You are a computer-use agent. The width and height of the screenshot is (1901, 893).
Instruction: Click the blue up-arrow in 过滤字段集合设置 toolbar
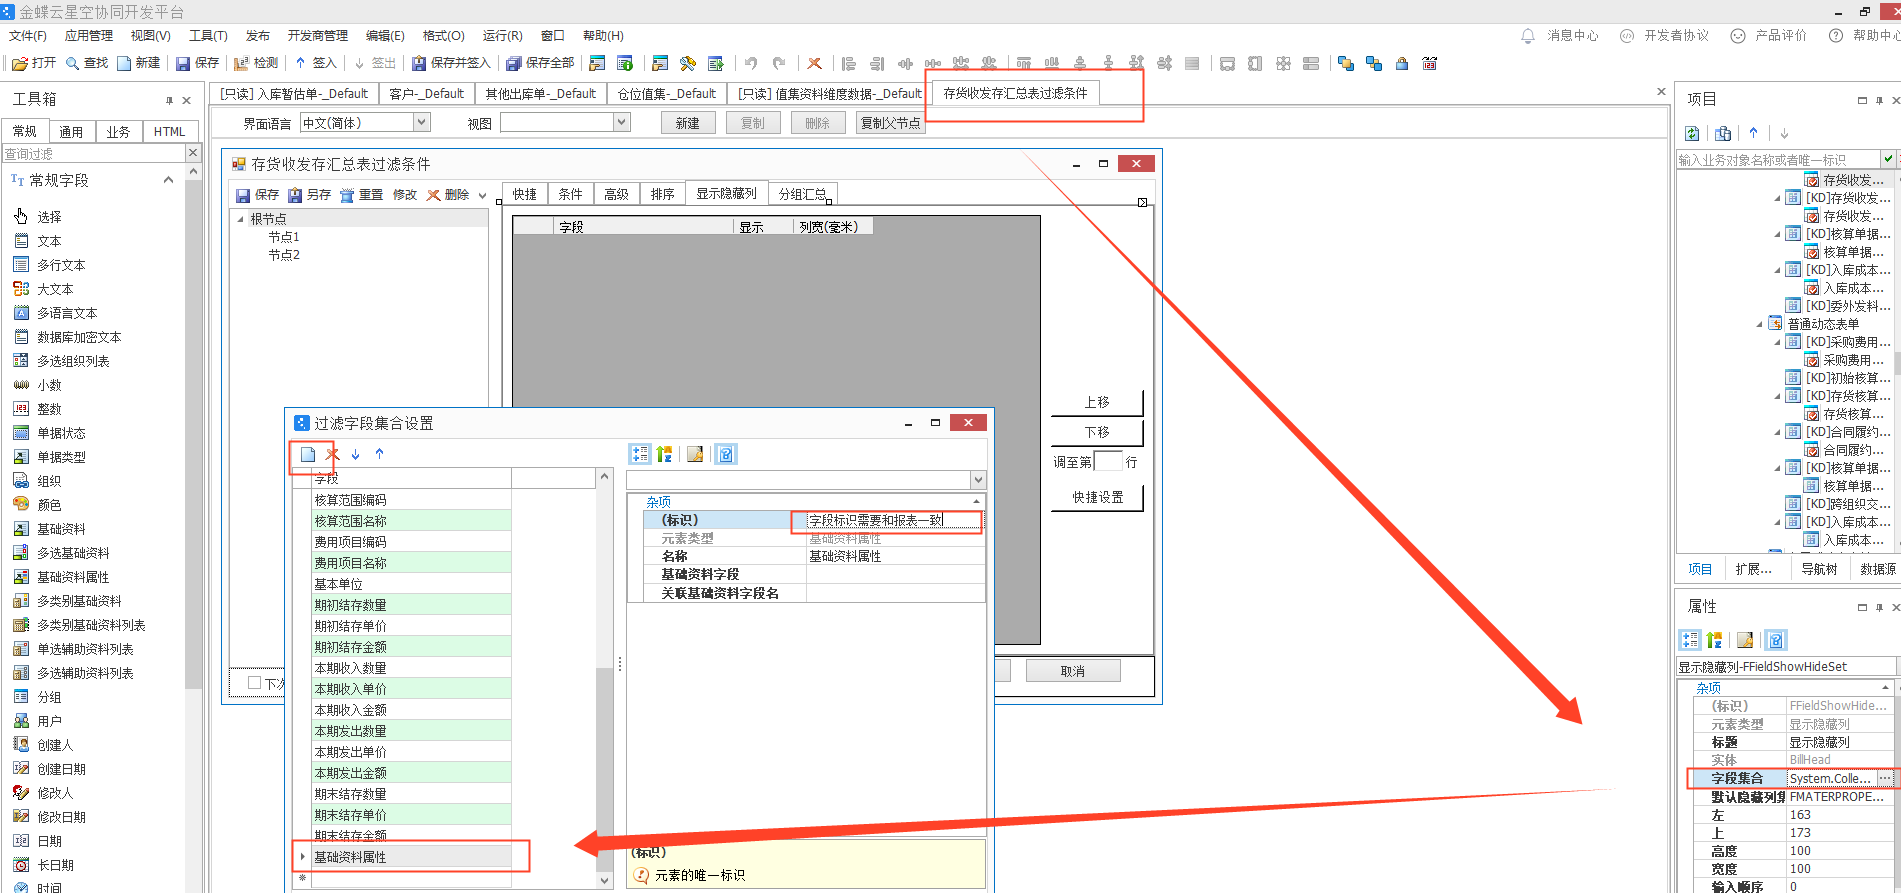click(x=379, y=454)
